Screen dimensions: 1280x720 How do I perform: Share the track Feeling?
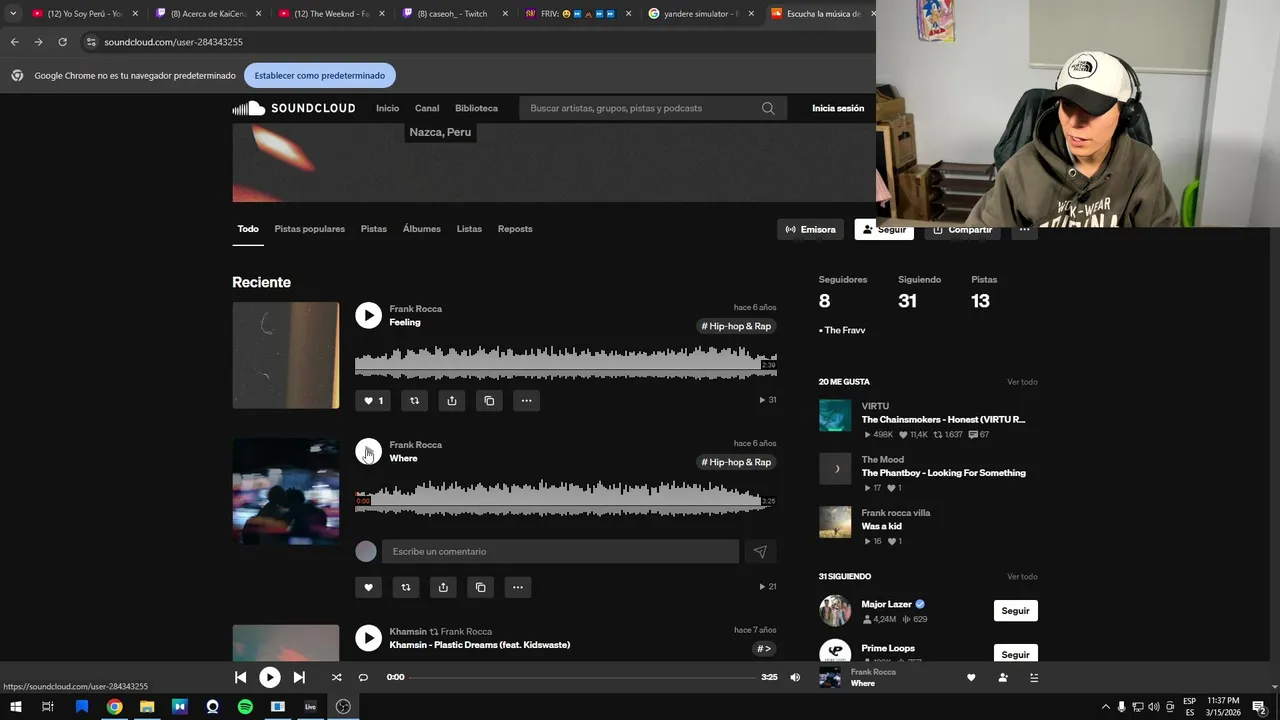point(452,400)
